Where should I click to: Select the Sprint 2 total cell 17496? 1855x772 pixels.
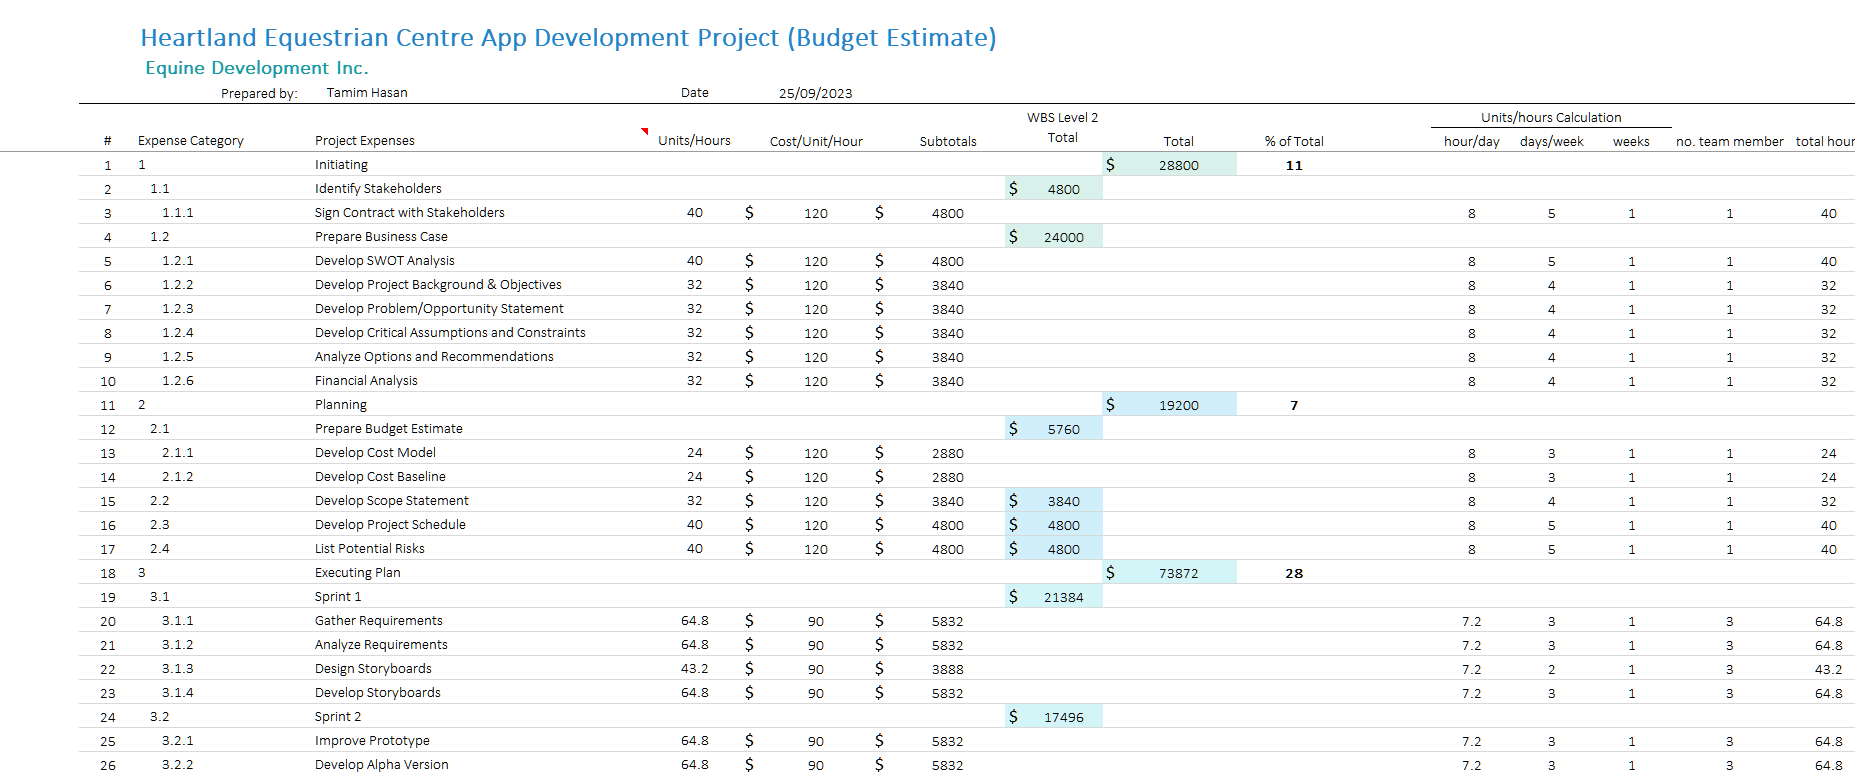pyautogui.click(x=1062, y=717)
